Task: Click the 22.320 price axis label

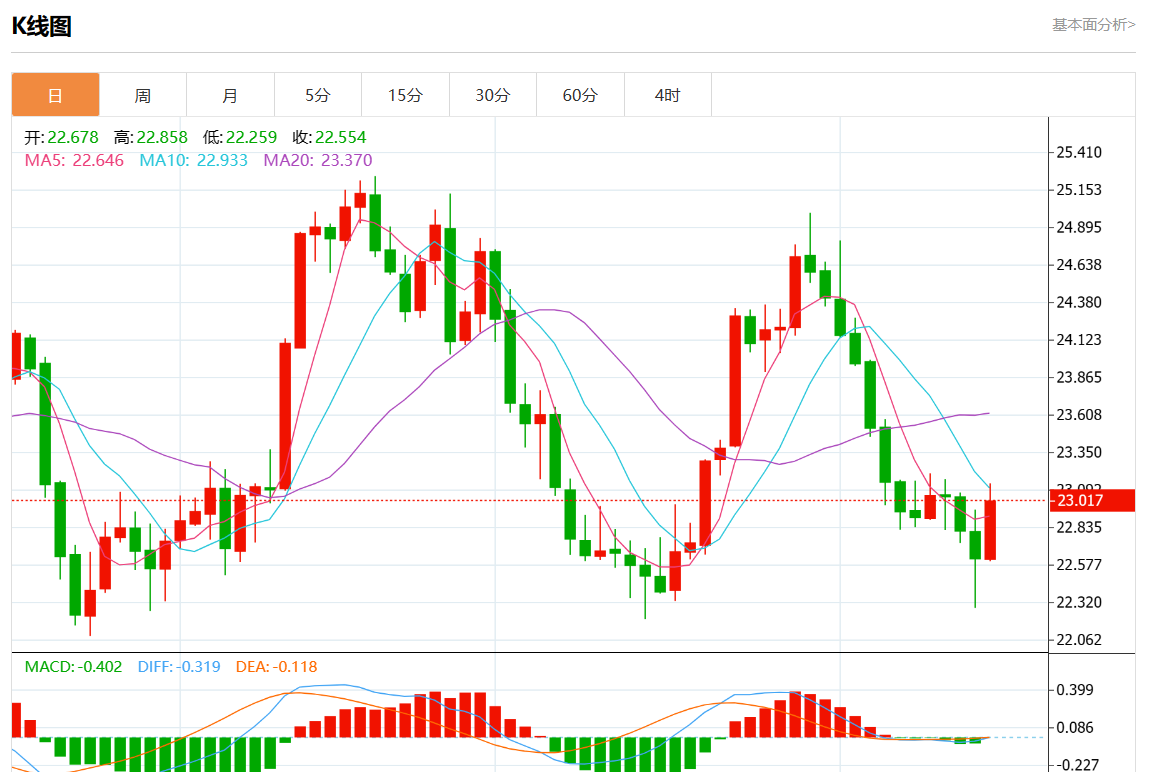Action: pyautogui.click(x=1079, y=603)
